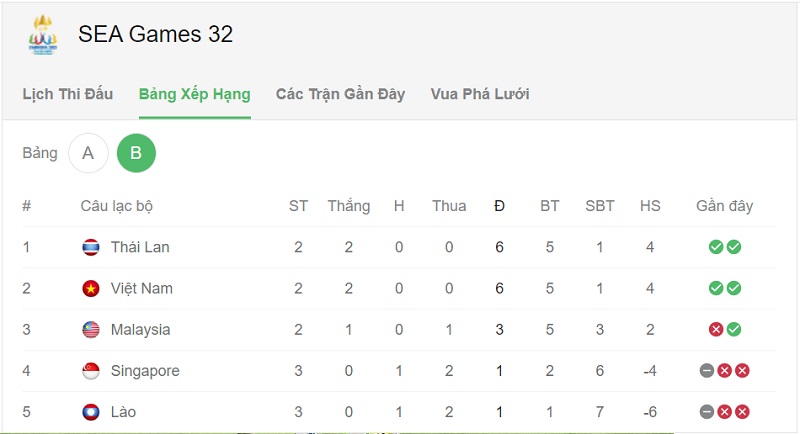Select group A
The image size is (800, 434).
88,153
